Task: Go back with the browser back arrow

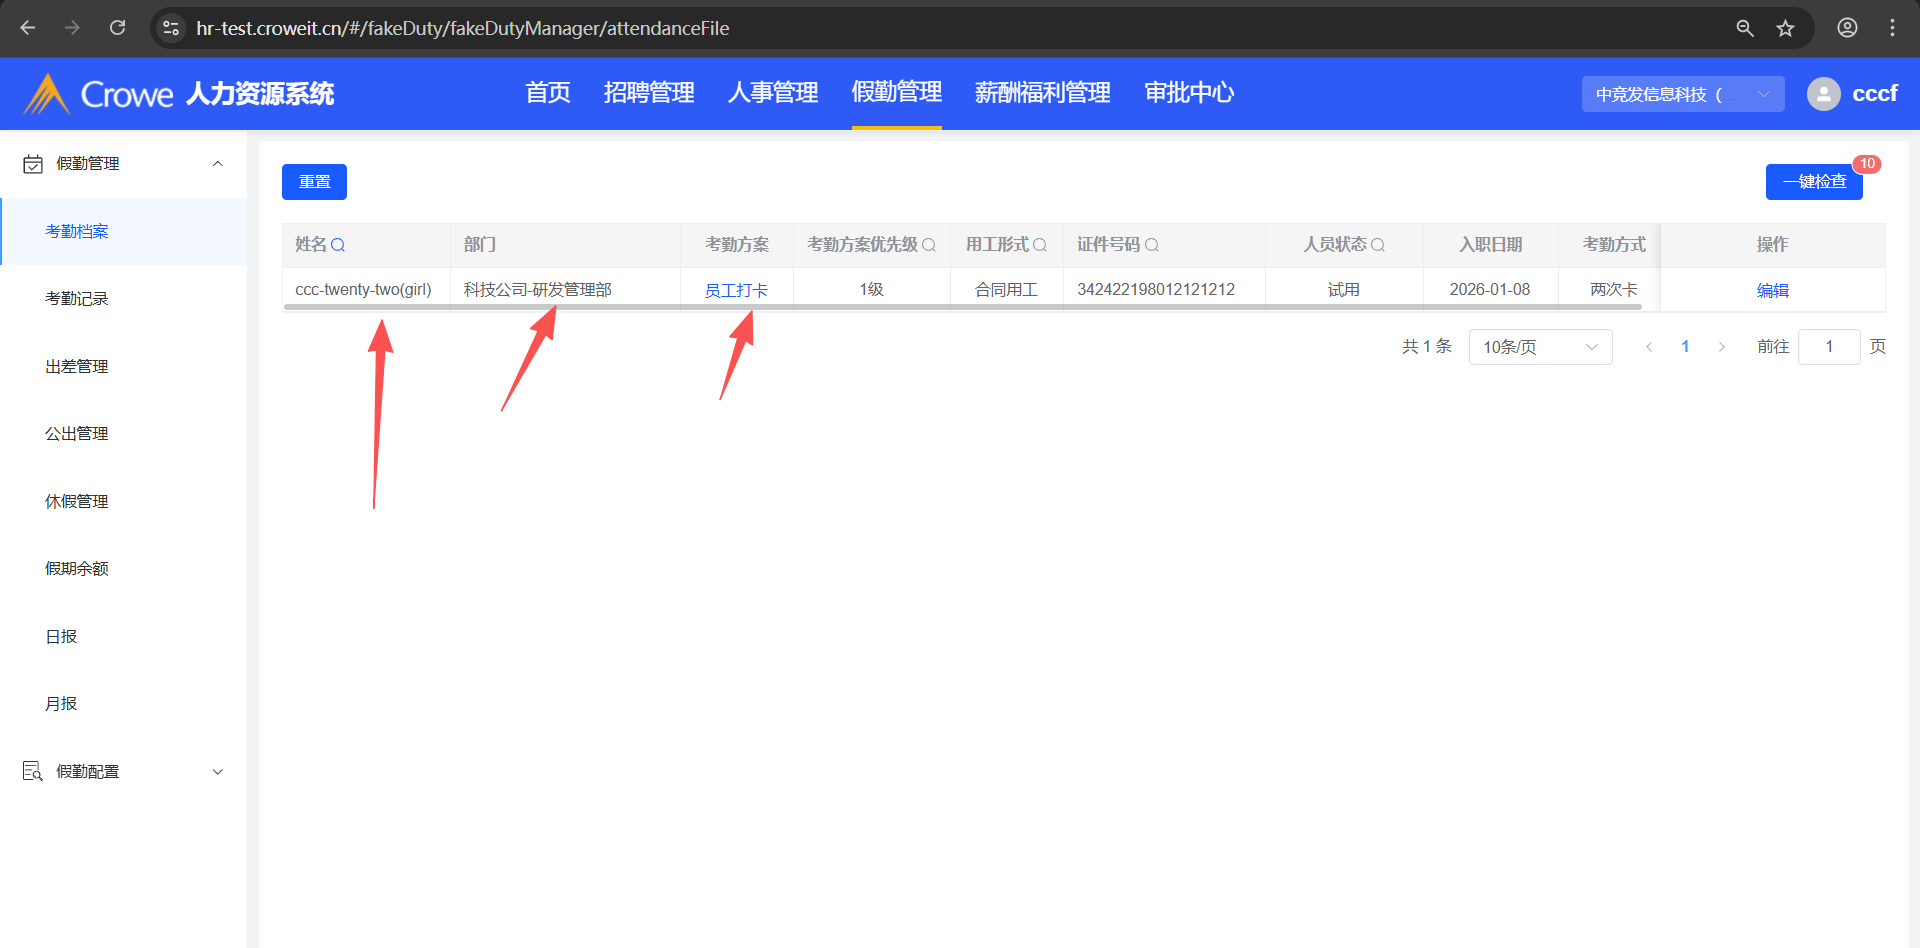Action: pos(28,28)
